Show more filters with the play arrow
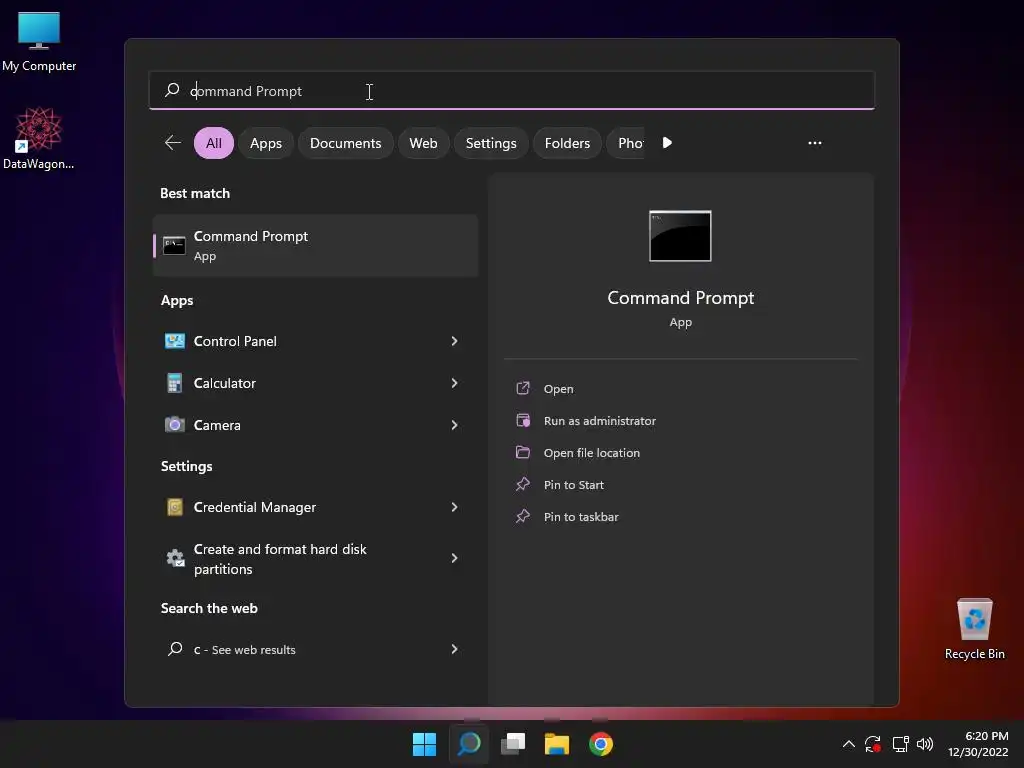The width and height of the screenshot is (1024, 768). tap(667, 142)
